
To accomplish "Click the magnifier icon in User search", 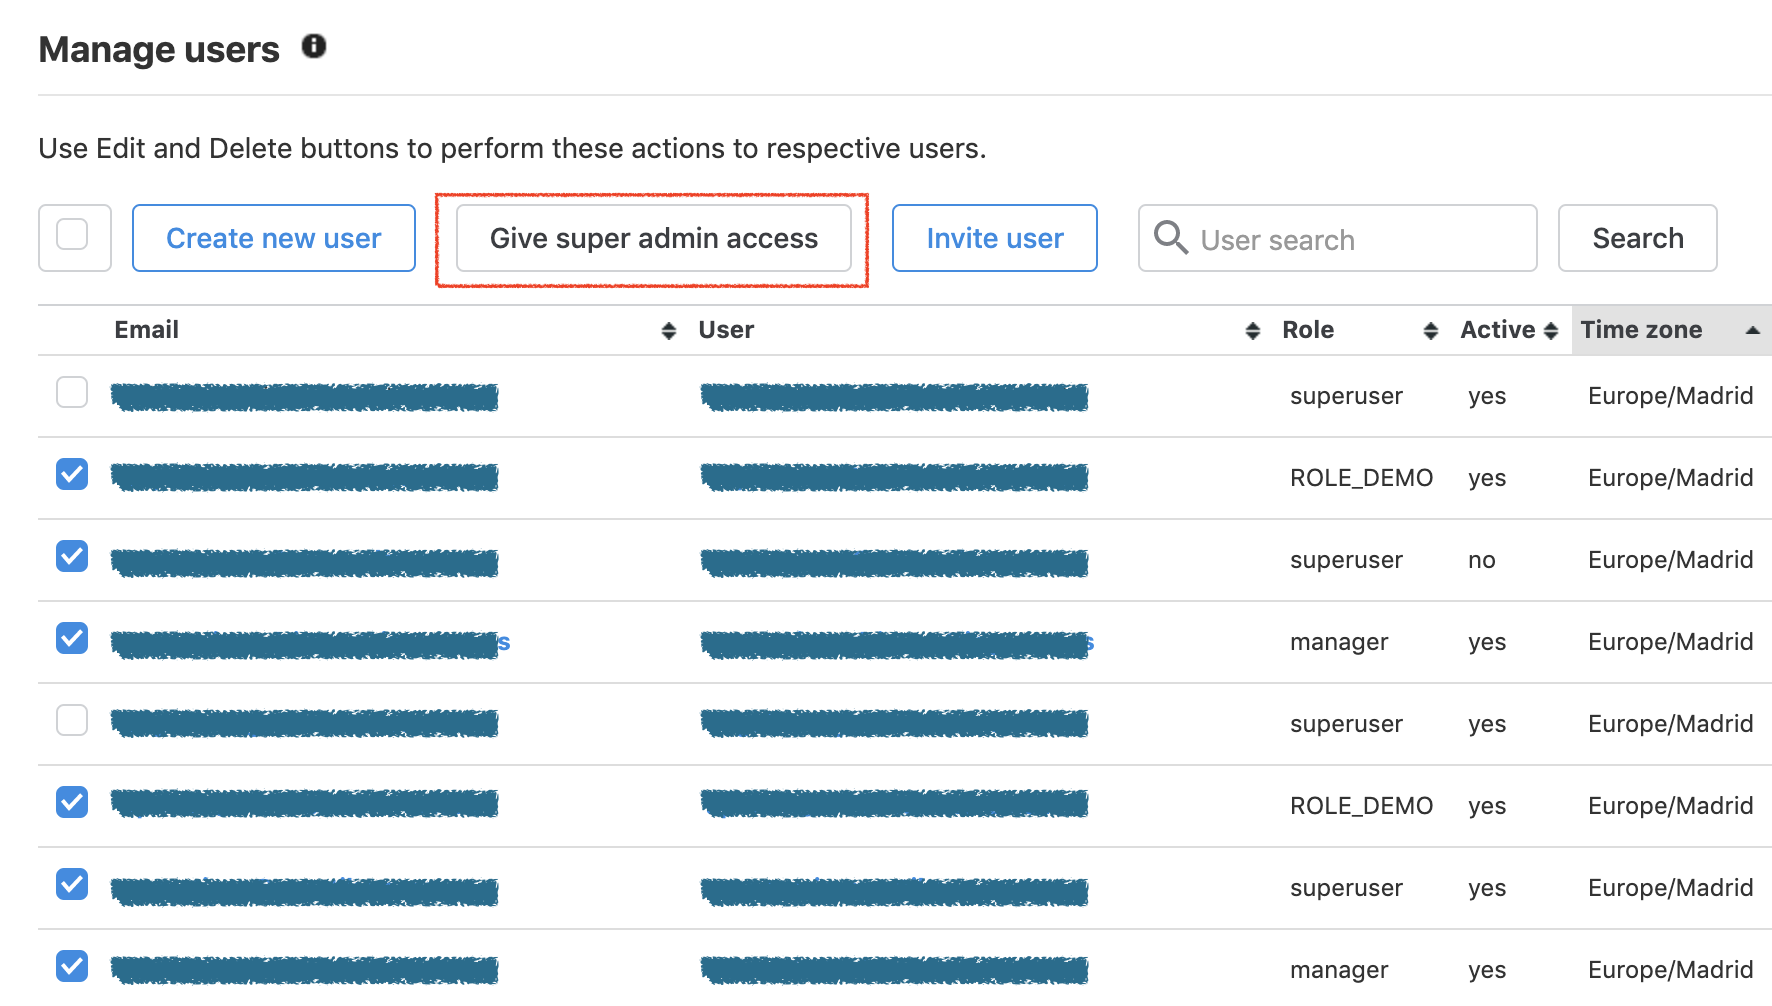I will click(1170, 238).
